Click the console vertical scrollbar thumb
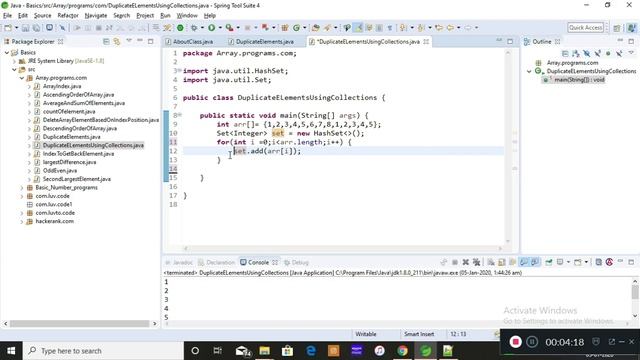The image size is (640, 360). click(635, 292)
